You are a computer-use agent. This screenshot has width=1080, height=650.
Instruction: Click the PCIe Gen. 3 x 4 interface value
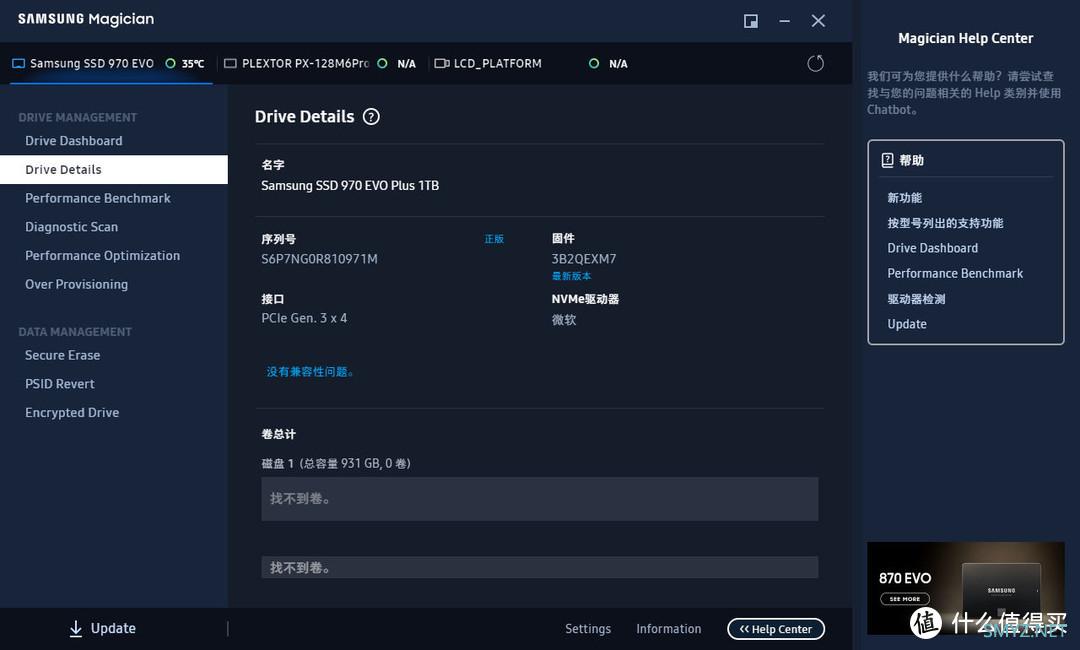304,318
